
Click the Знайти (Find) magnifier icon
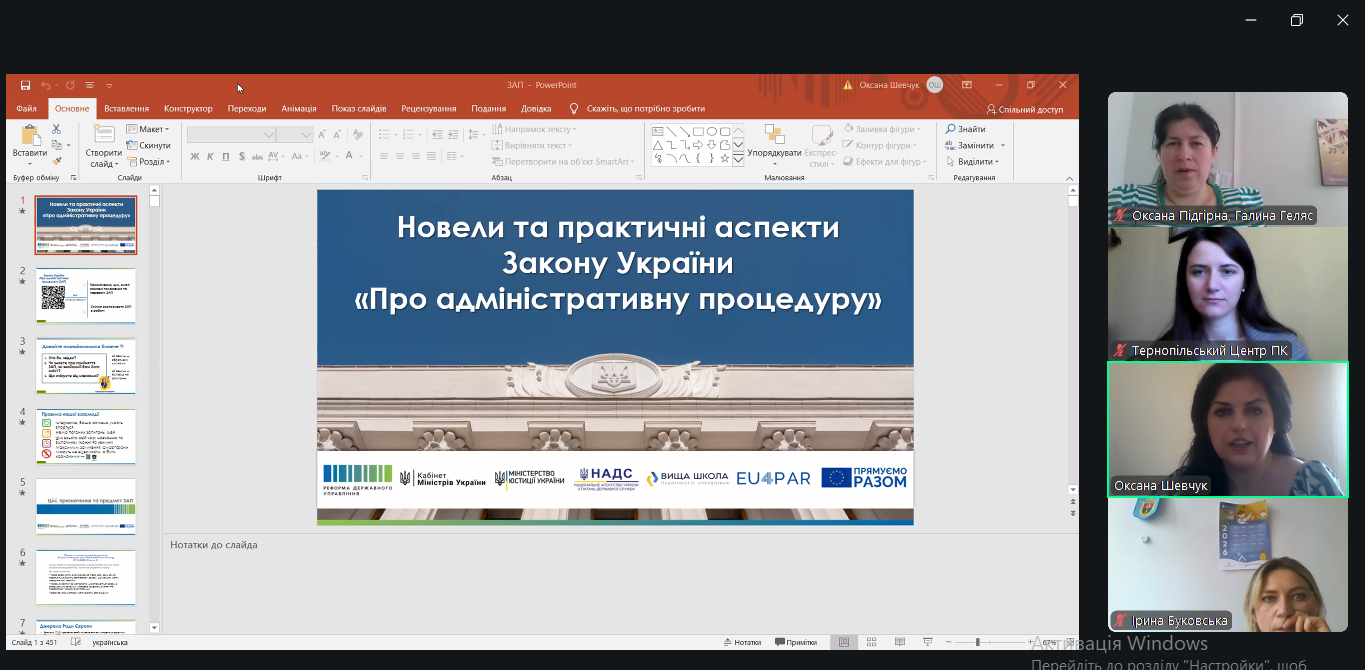point(950,129)
